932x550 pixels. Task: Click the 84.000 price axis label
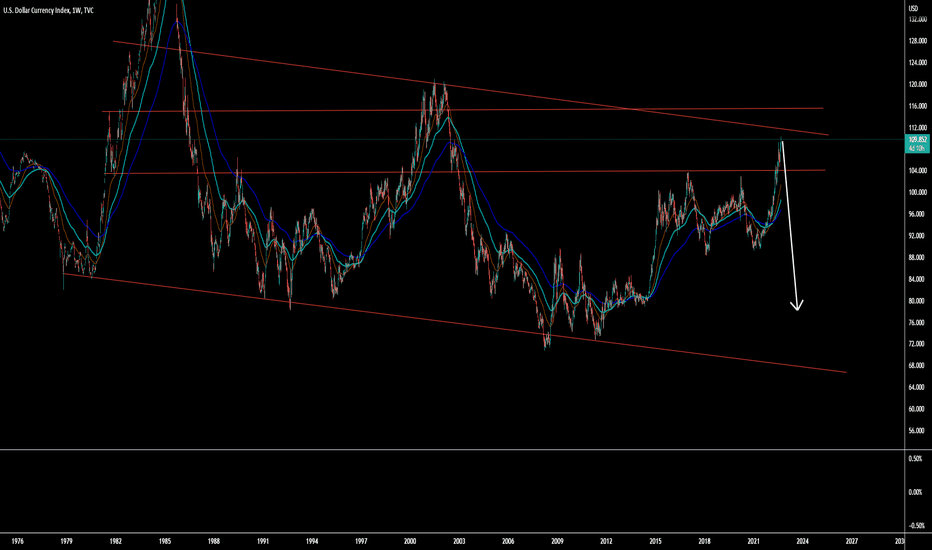click(x=916, y=279)
